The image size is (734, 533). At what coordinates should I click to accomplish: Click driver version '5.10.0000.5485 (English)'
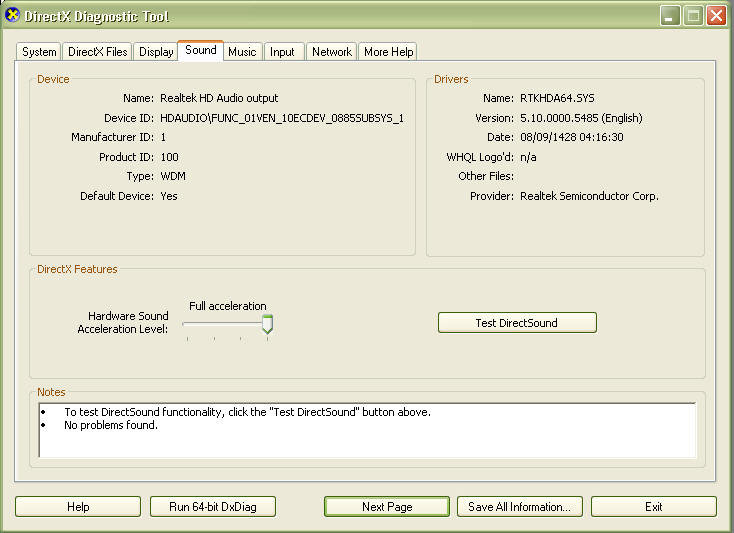pos(581,118)
